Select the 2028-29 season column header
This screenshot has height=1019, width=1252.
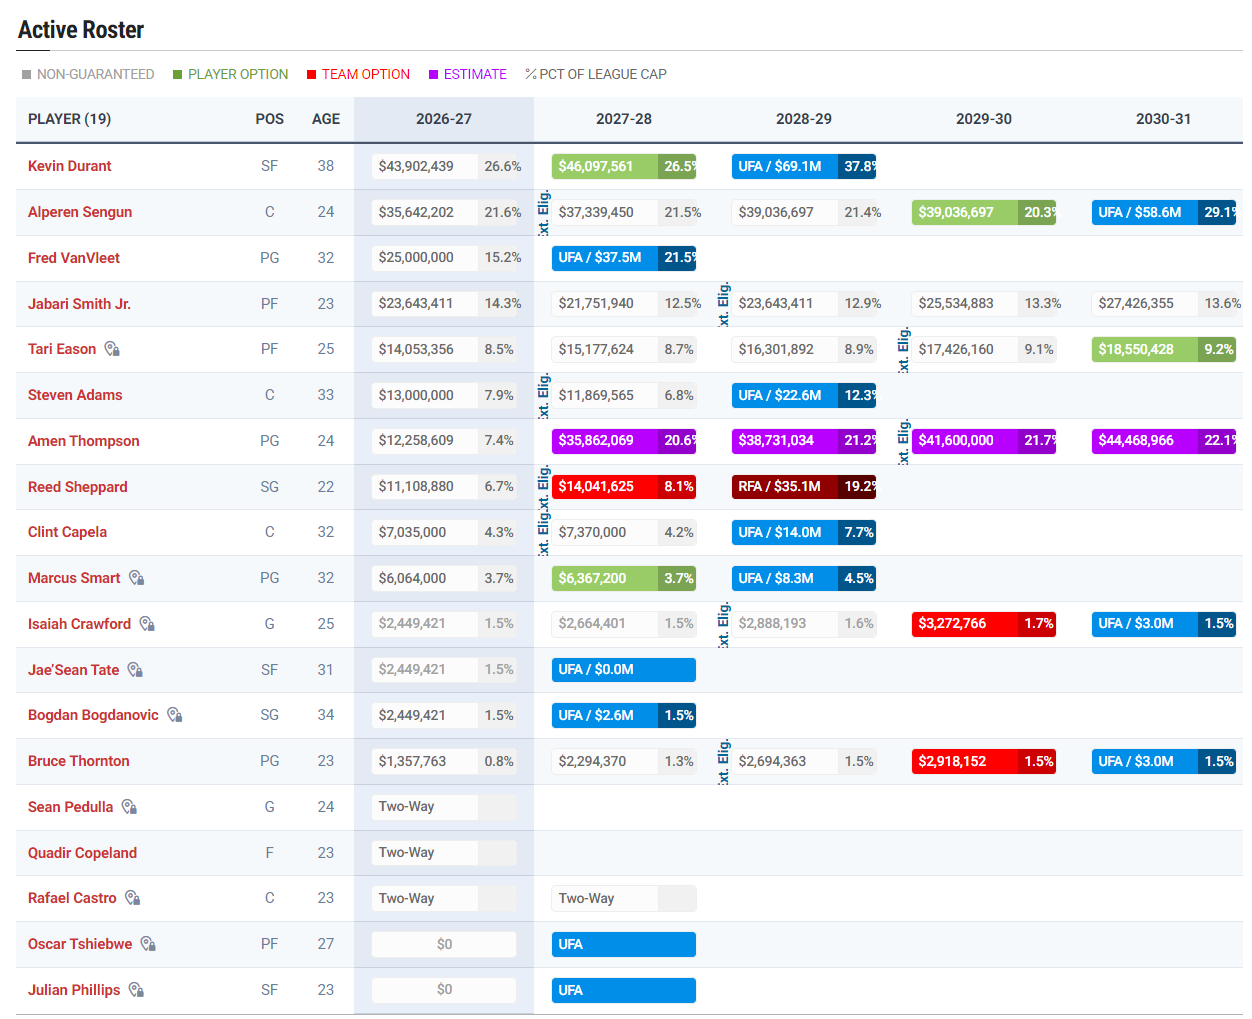pos(804,119)
